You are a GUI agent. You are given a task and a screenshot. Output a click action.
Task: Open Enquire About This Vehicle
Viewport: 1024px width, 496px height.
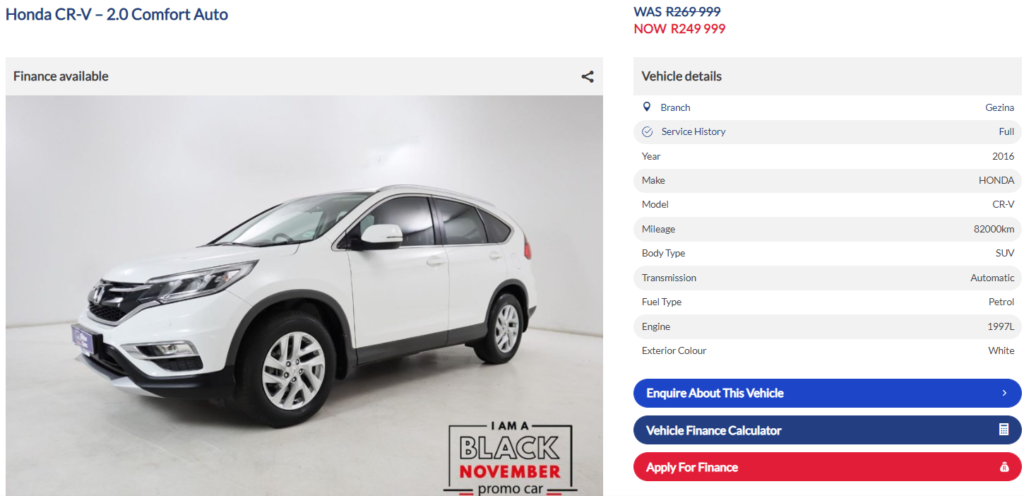coord(827,393)
